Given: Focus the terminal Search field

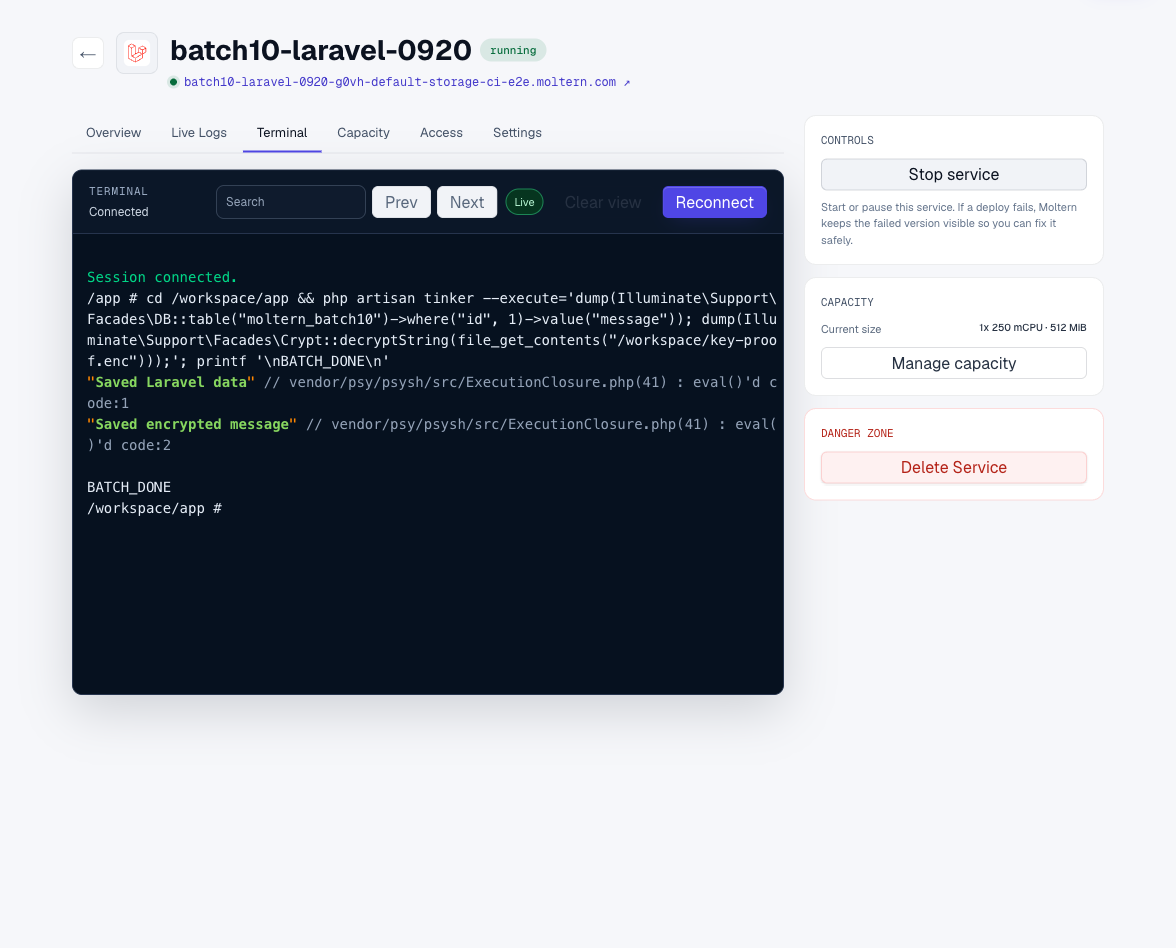Looking at the screenshot, I should [290, 202].
